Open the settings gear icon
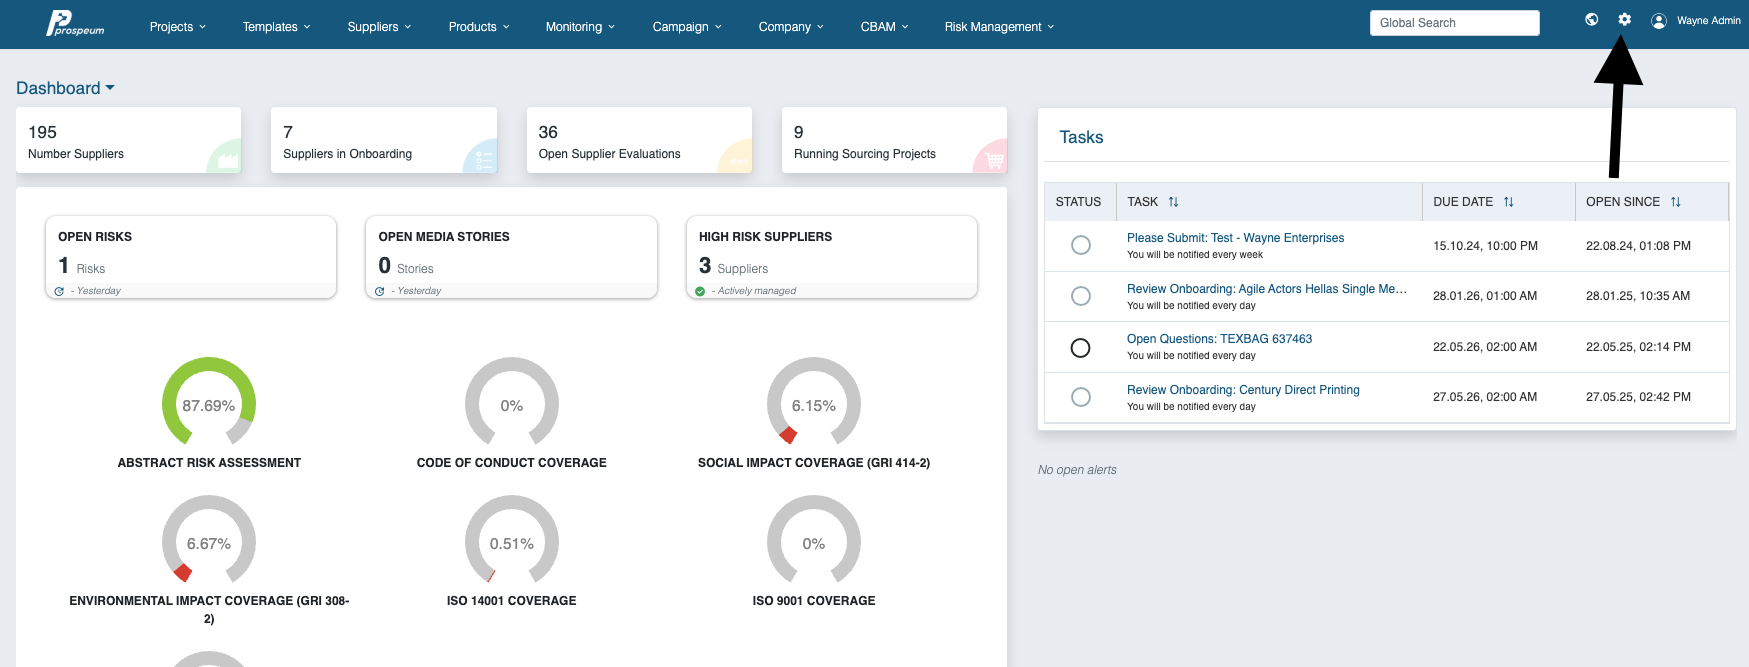Image resolution: width=1749 pixels, height=667 pixels. coord(1625,19)
